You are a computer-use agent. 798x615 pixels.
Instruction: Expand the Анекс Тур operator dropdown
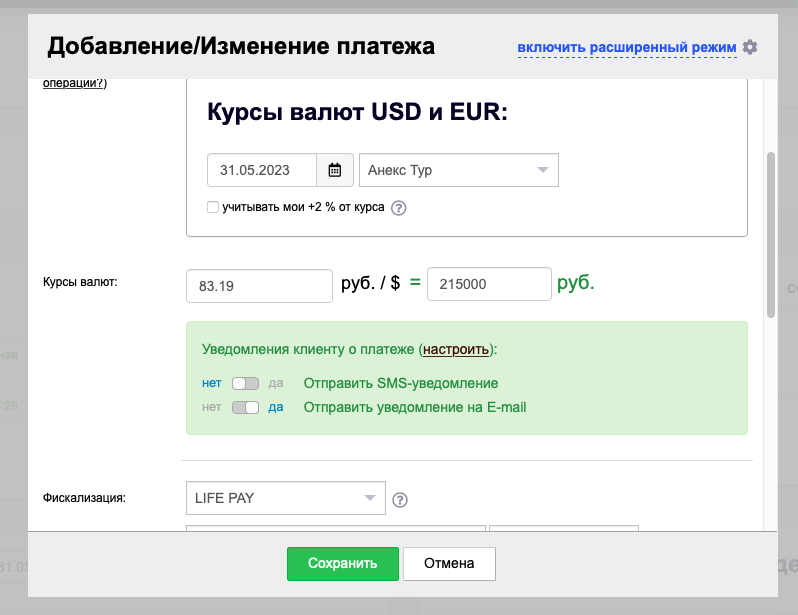coord(459,170)
